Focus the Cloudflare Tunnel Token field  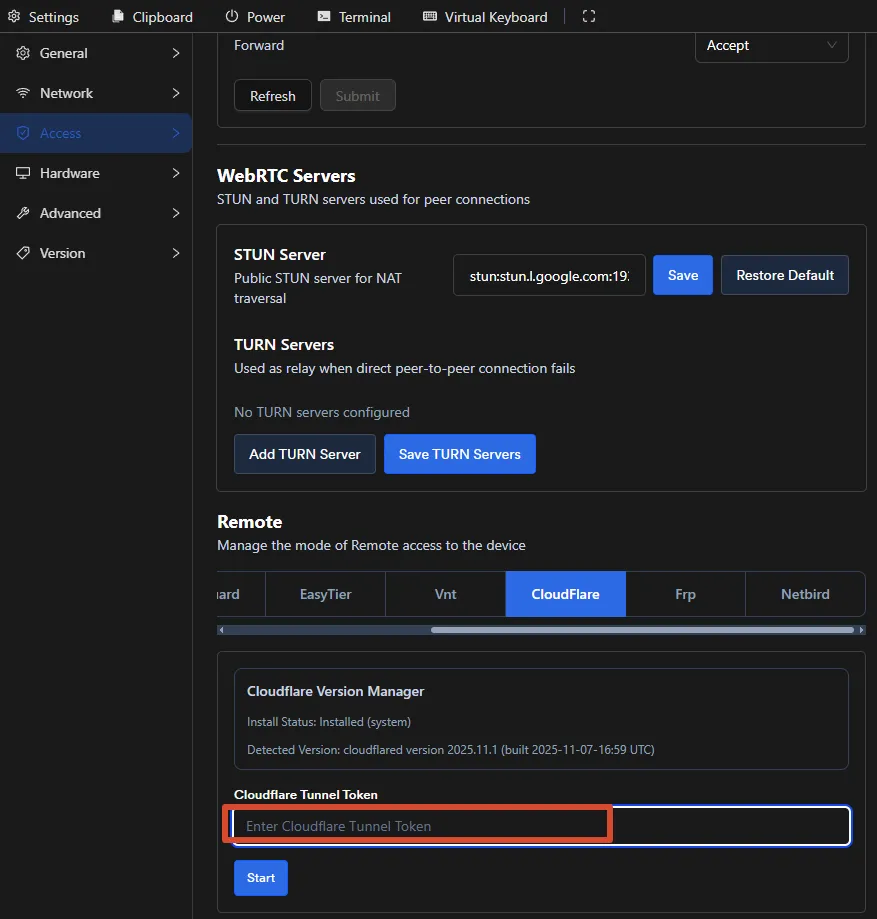pos(541,826)
